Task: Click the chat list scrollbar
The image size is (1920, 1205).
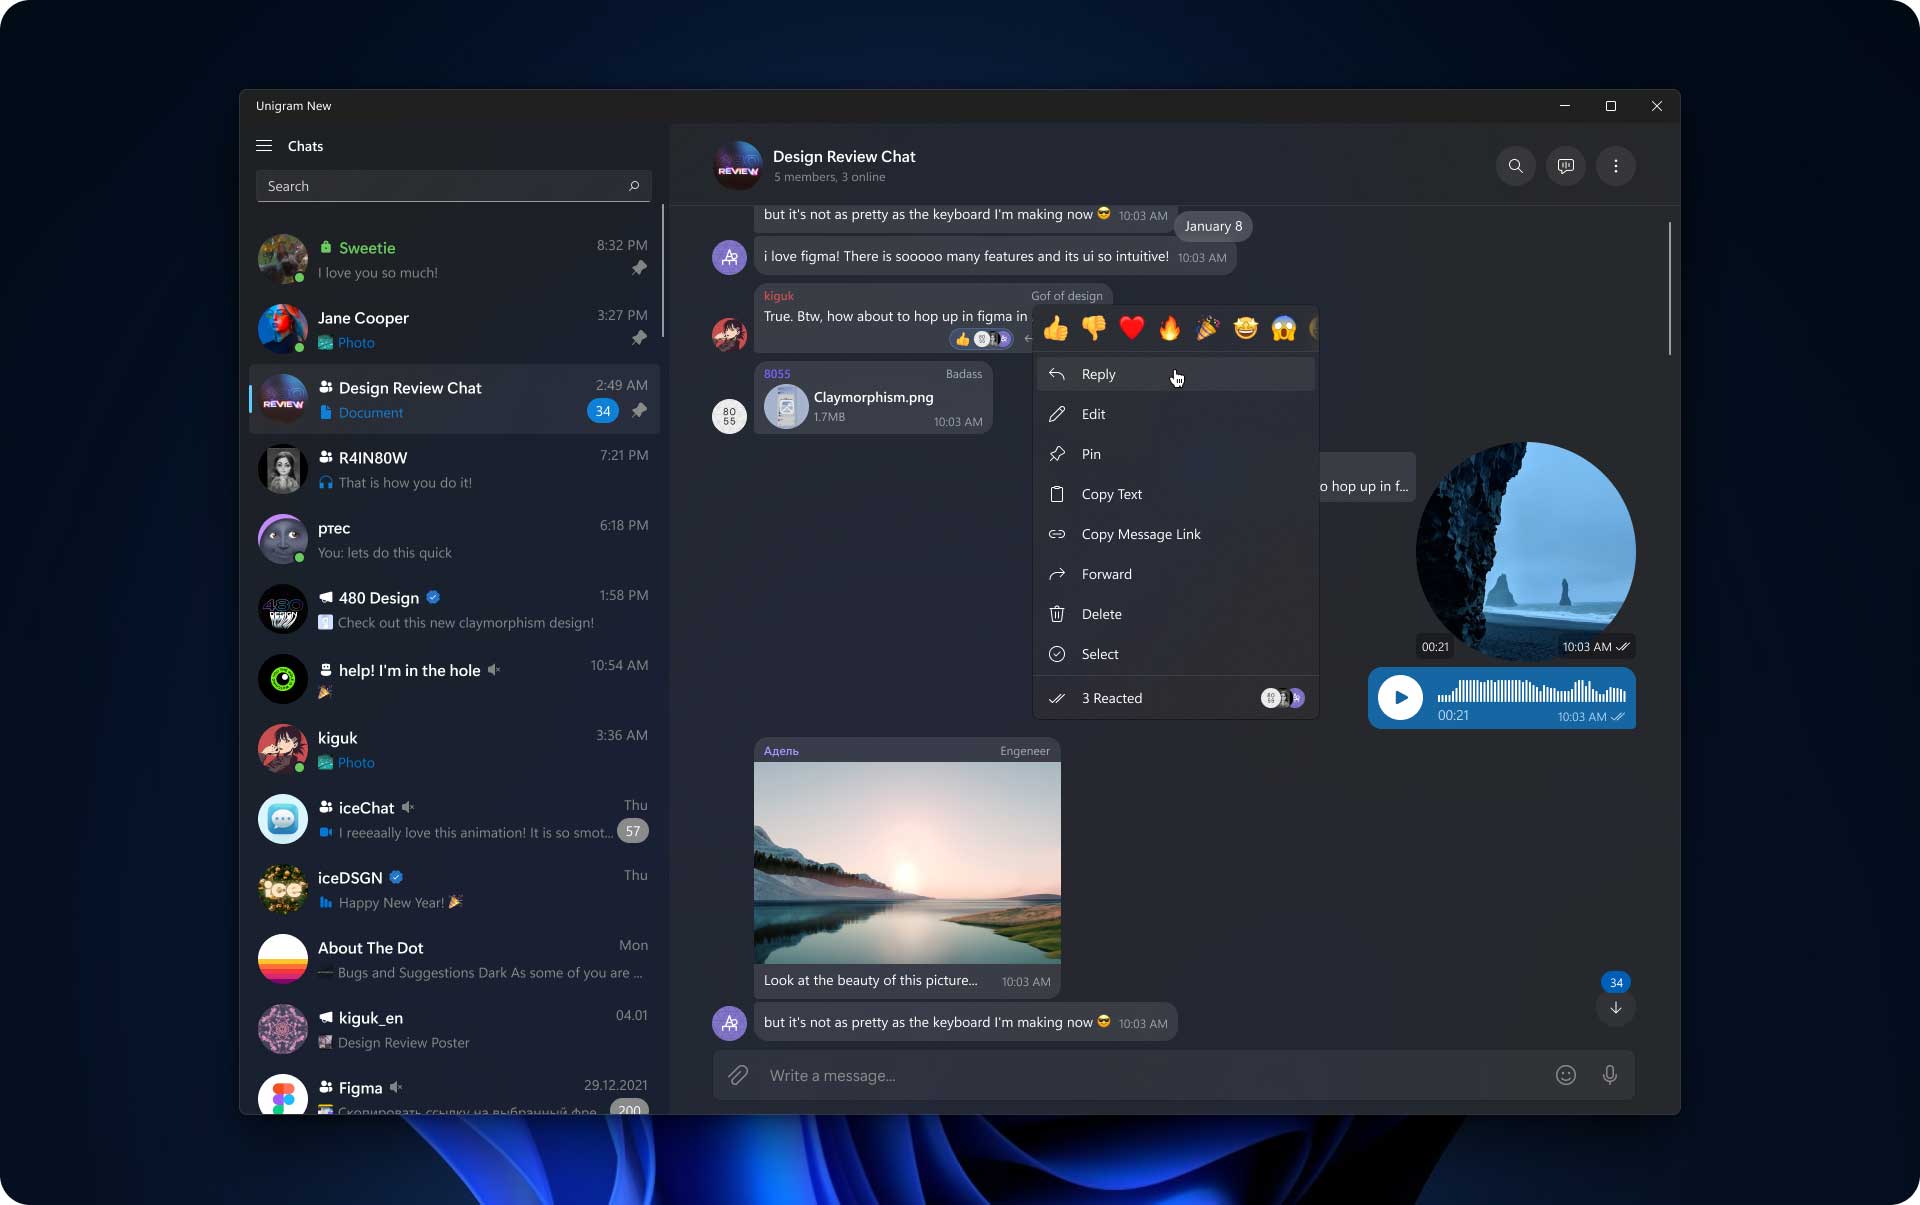Action: [662, 270]
